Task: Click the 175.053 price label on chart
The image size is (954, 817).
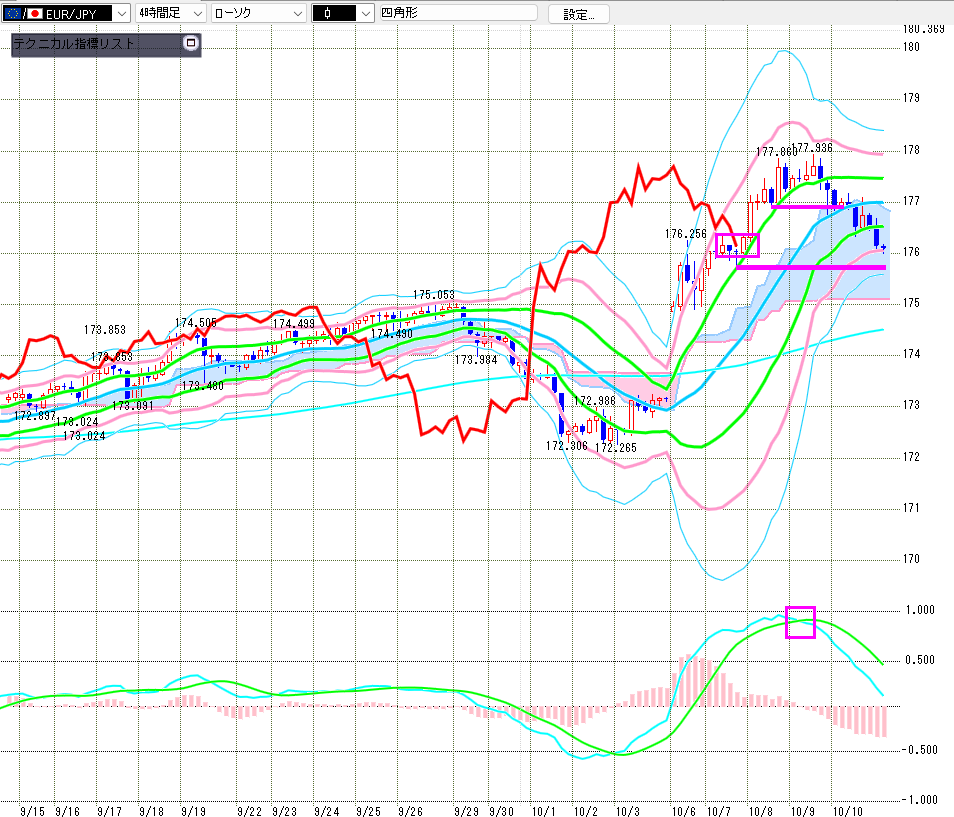Action: (434, 295)
